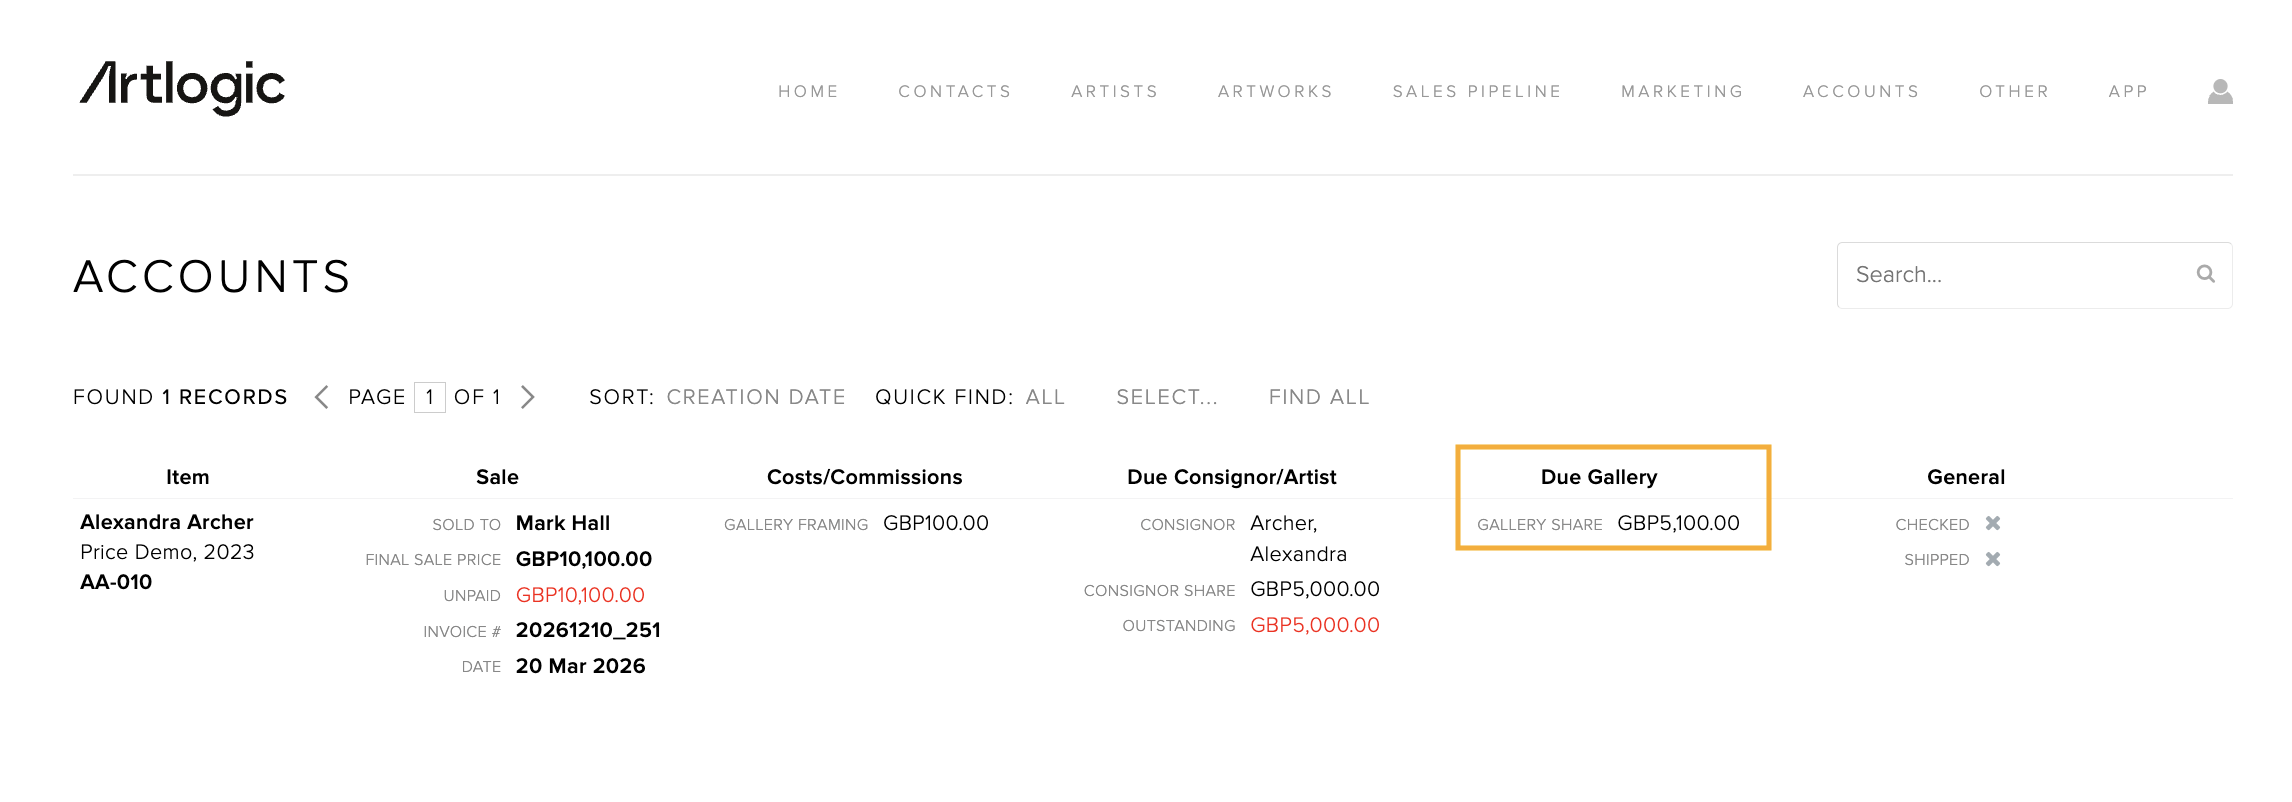Image resolution: width=2292 pixels, height=802 pixels.
Task: Toggle the Checked status cross
Action: (x=1992, y=524)
